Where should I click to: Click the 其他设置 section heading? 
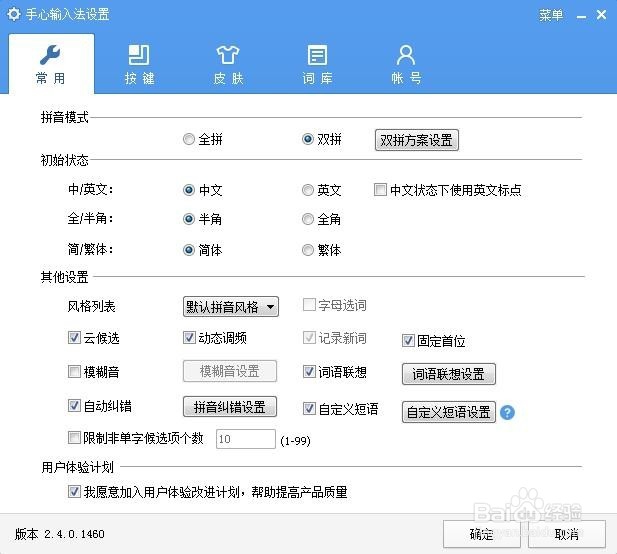point(65,277)
